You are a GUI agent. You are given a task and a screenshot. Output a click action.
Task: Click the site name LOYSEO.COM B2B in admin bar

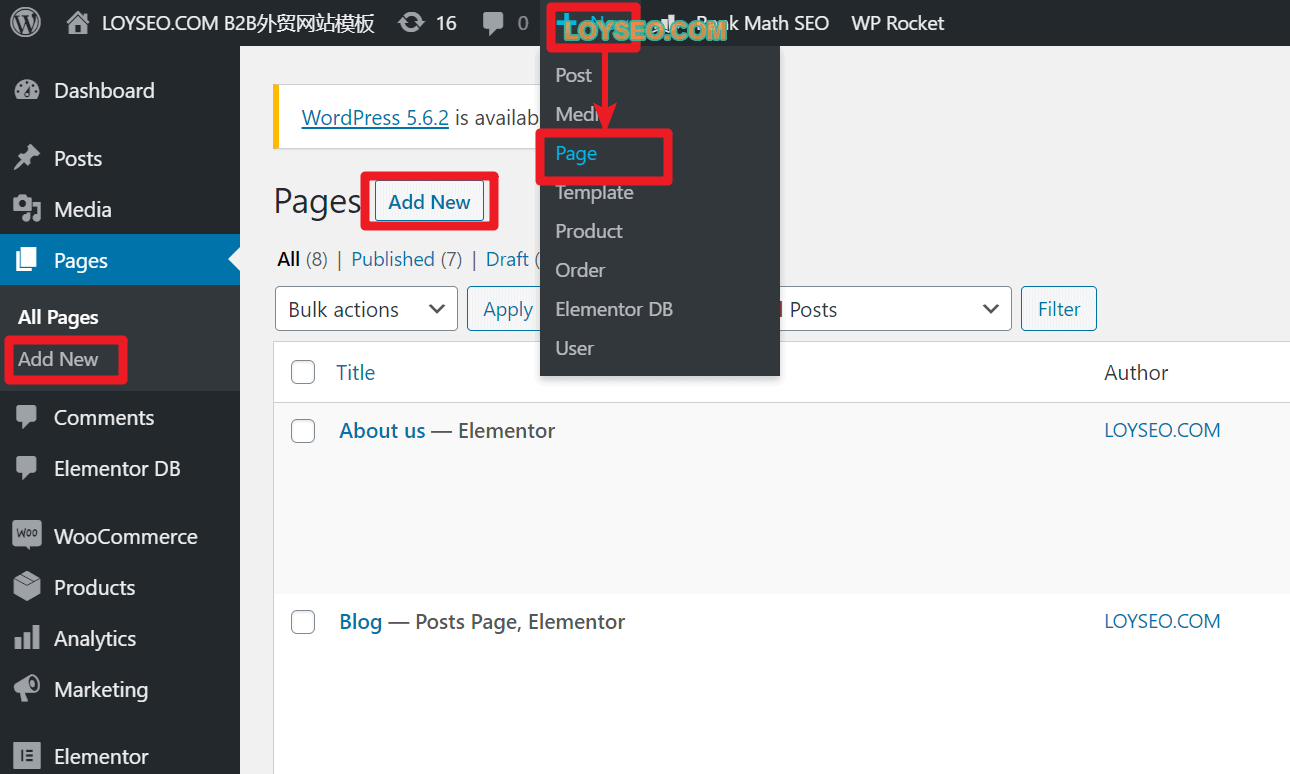tap(238, 23)
